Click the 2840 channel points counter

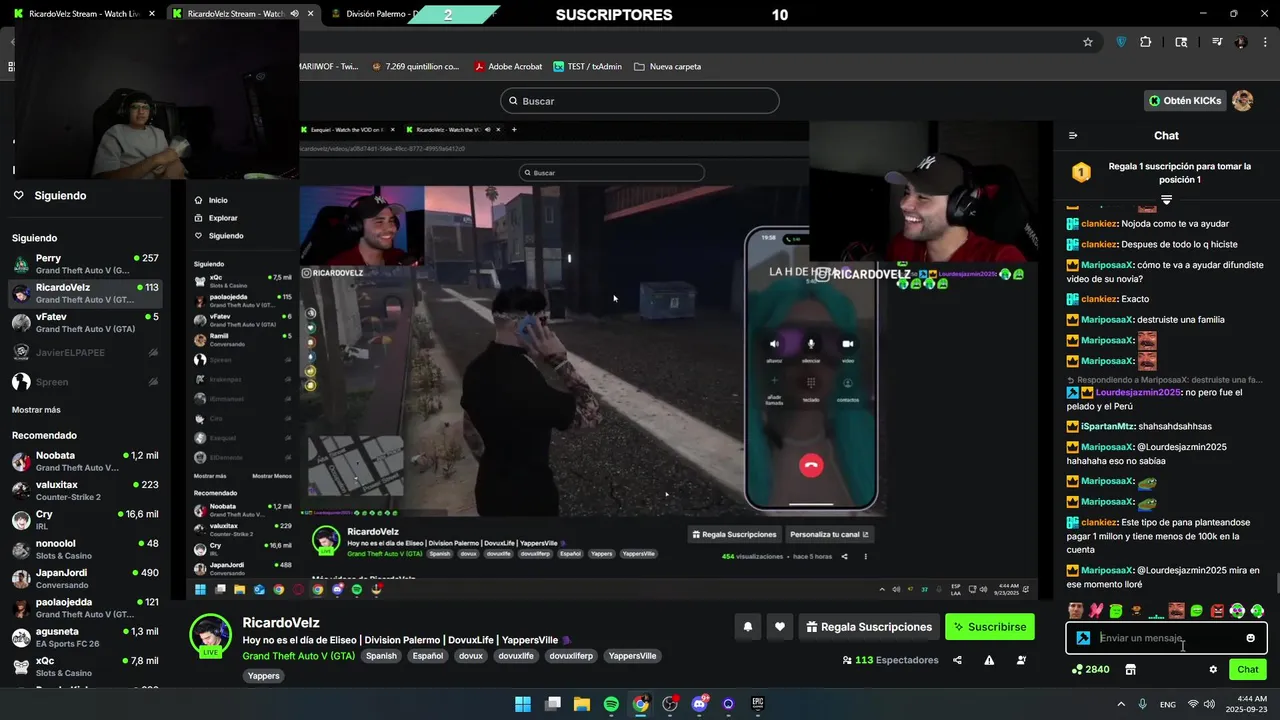tap(1090, 669)
